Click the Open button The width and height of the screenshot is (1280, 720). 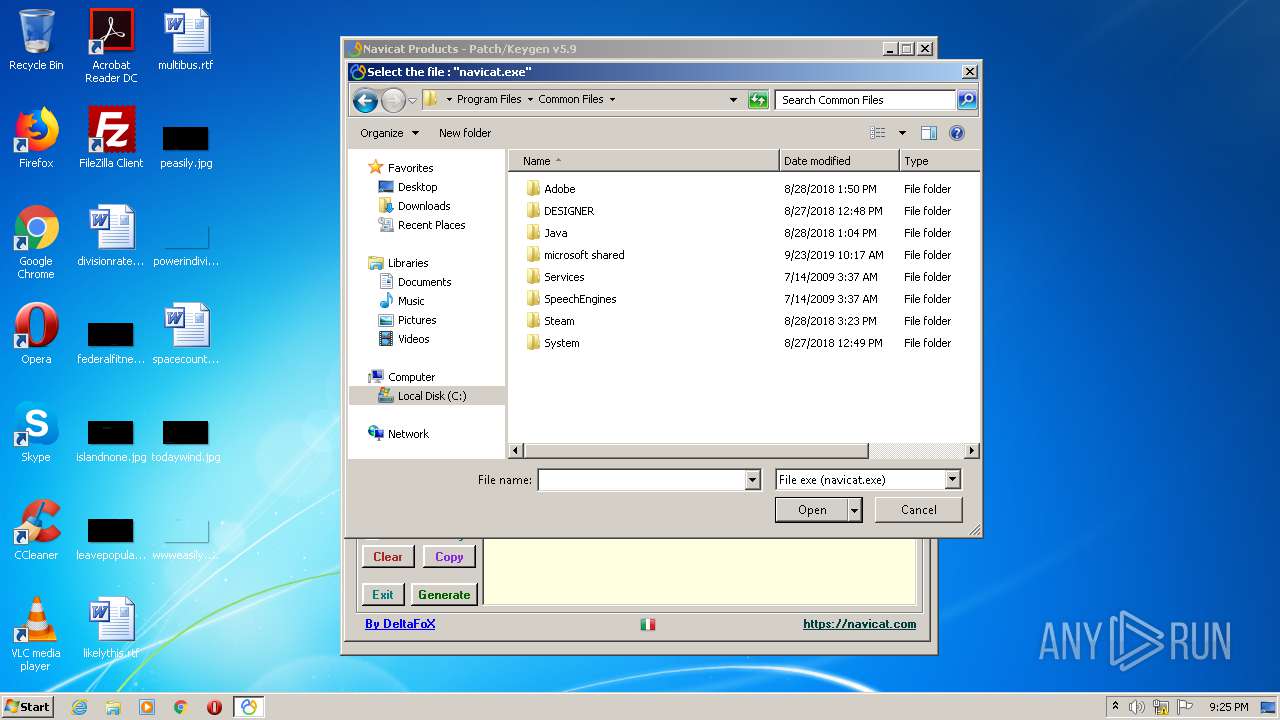[812, 510]
